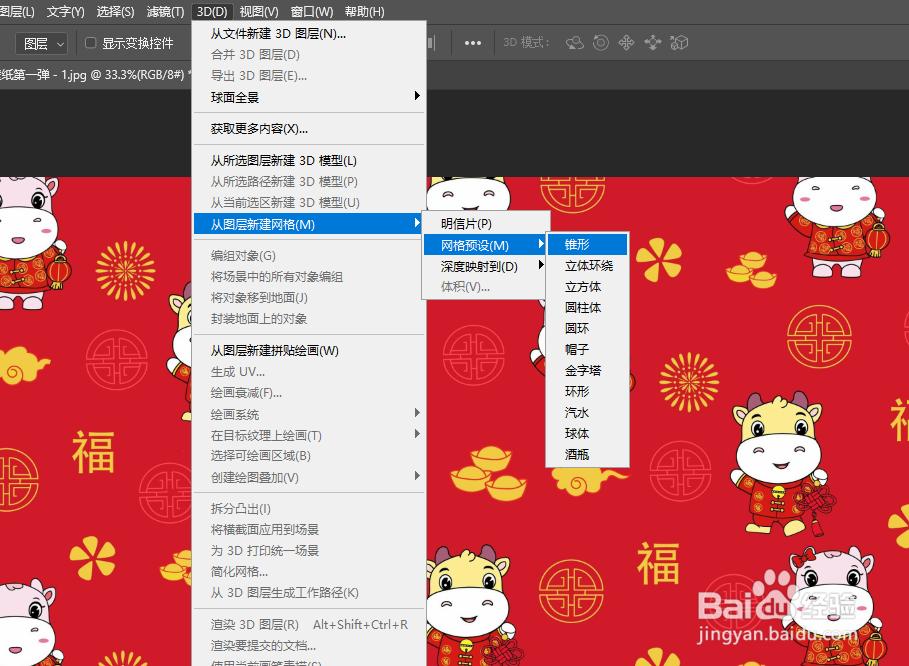Choose 拆分凸出(I)

[309, 508]
